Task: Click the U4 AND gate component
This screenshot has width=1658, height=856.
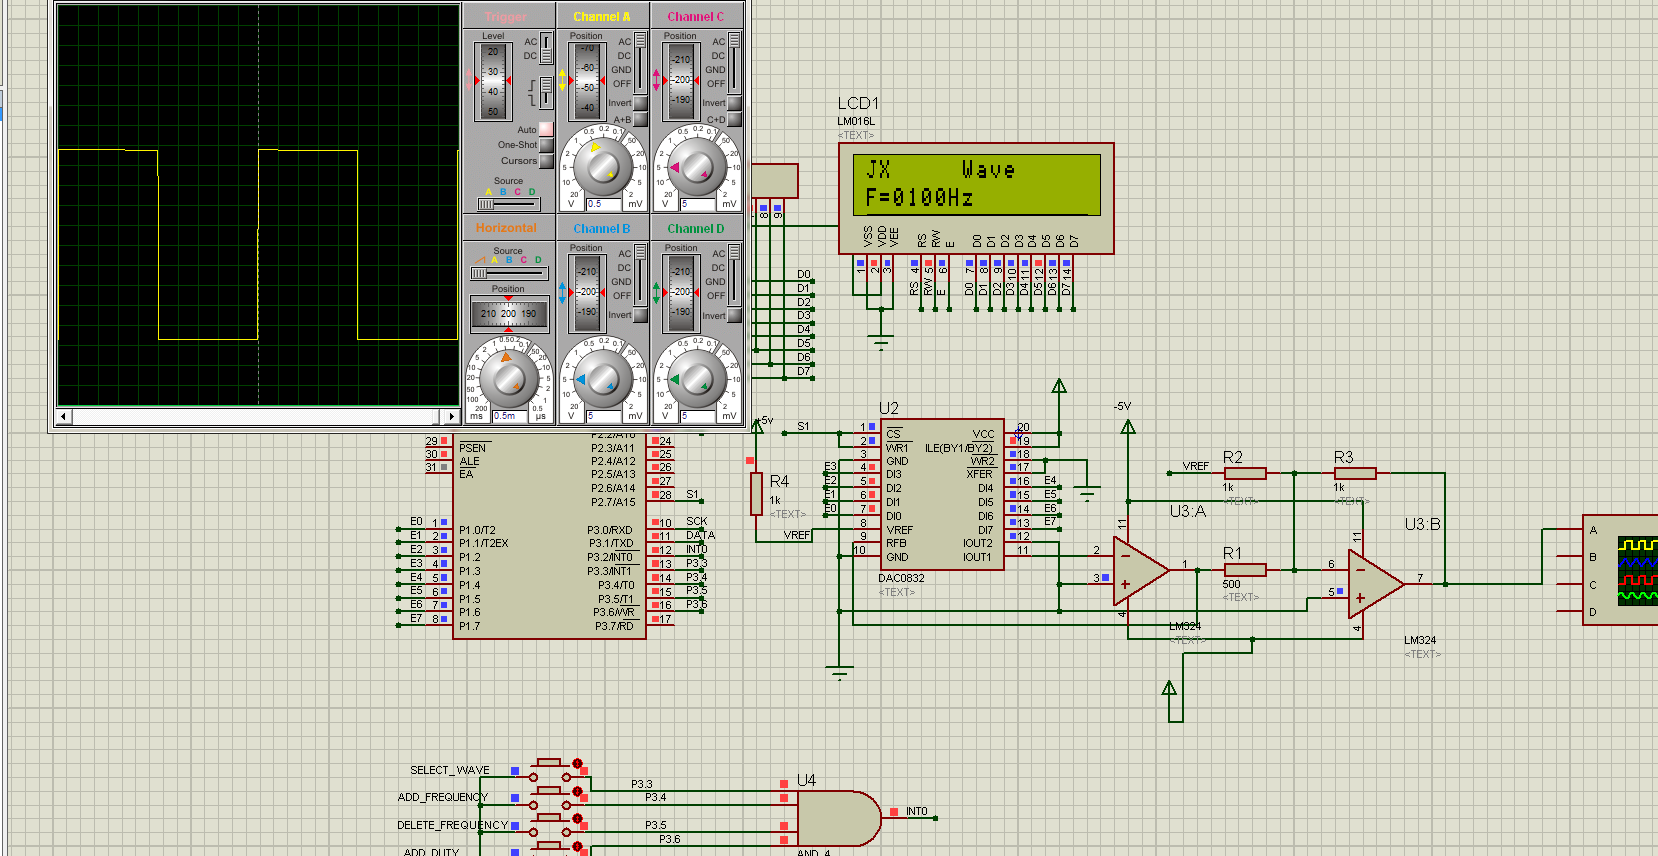Action: tap(836, 818)
